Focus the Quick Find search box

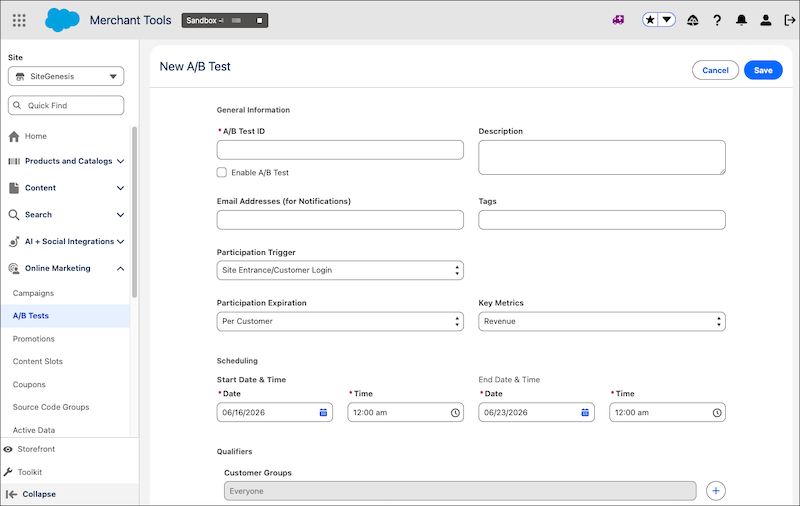(66, 105)
